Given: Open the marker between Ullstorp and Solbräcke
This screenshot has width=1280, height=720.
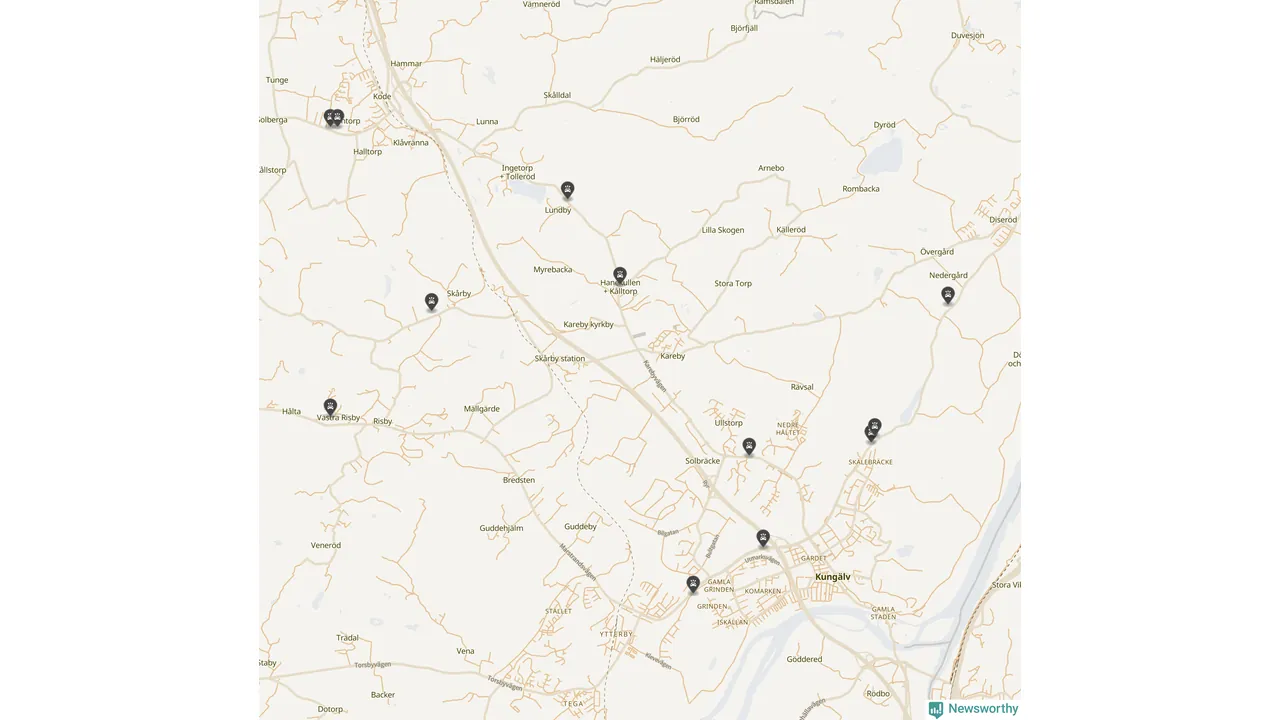Looking at the screenshot, I should point(749,446).
